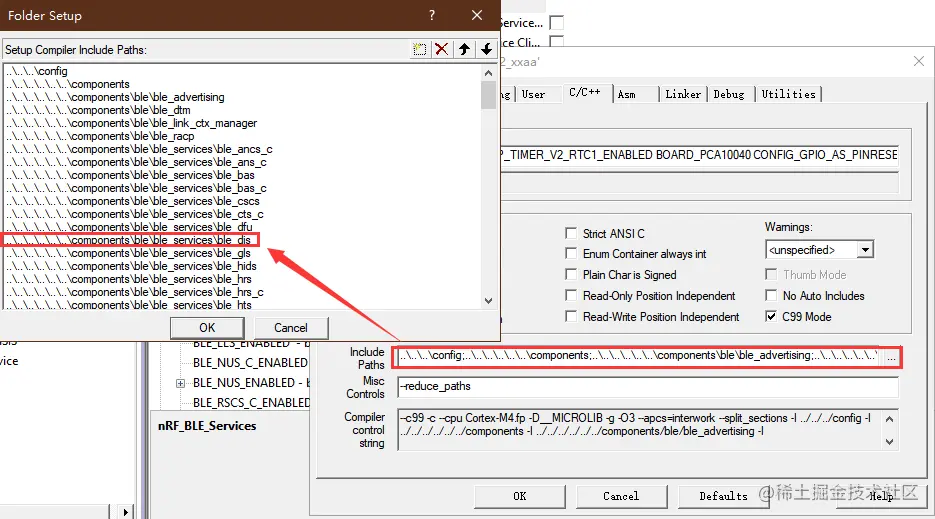935x519 pixels.
Task: Switch to the Debug tab
Action: (729, 94)
